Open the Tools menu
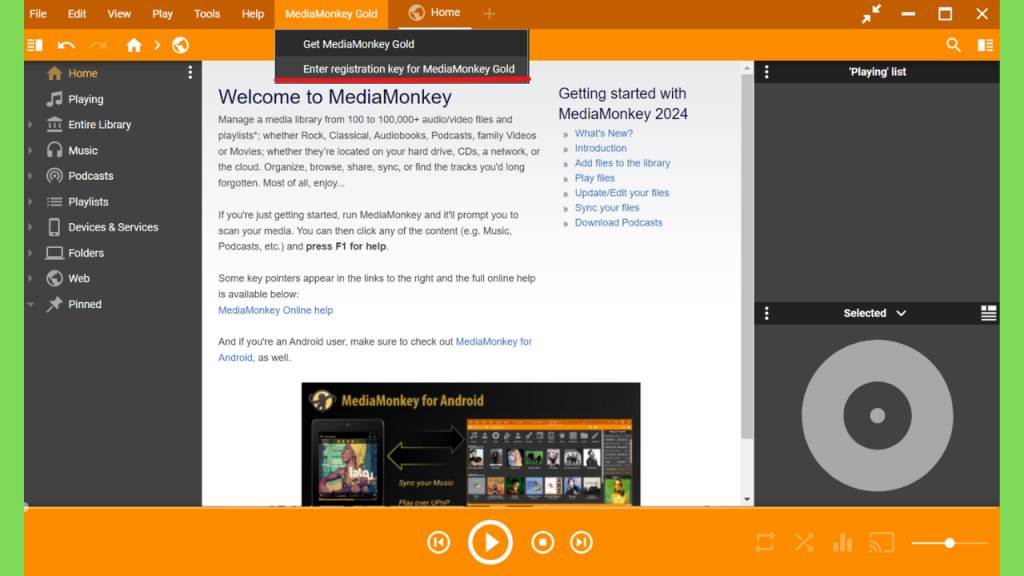 (207, 14)
